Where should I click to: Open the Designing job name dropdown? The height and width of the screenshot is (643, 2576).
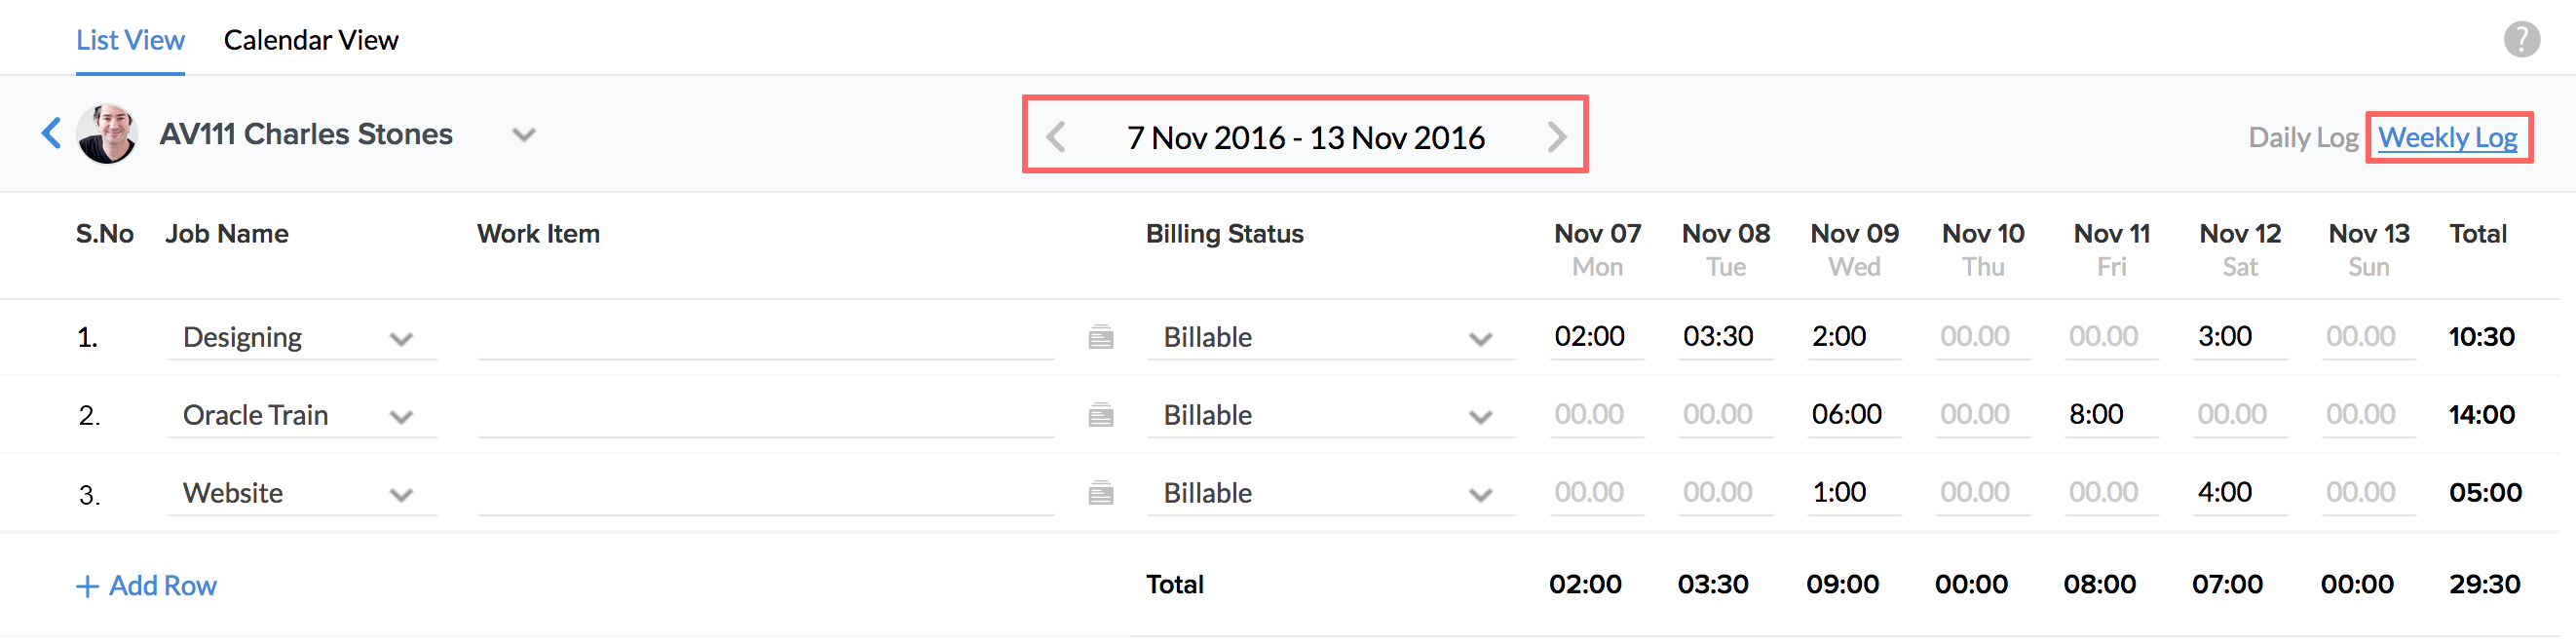click(401, 339)
